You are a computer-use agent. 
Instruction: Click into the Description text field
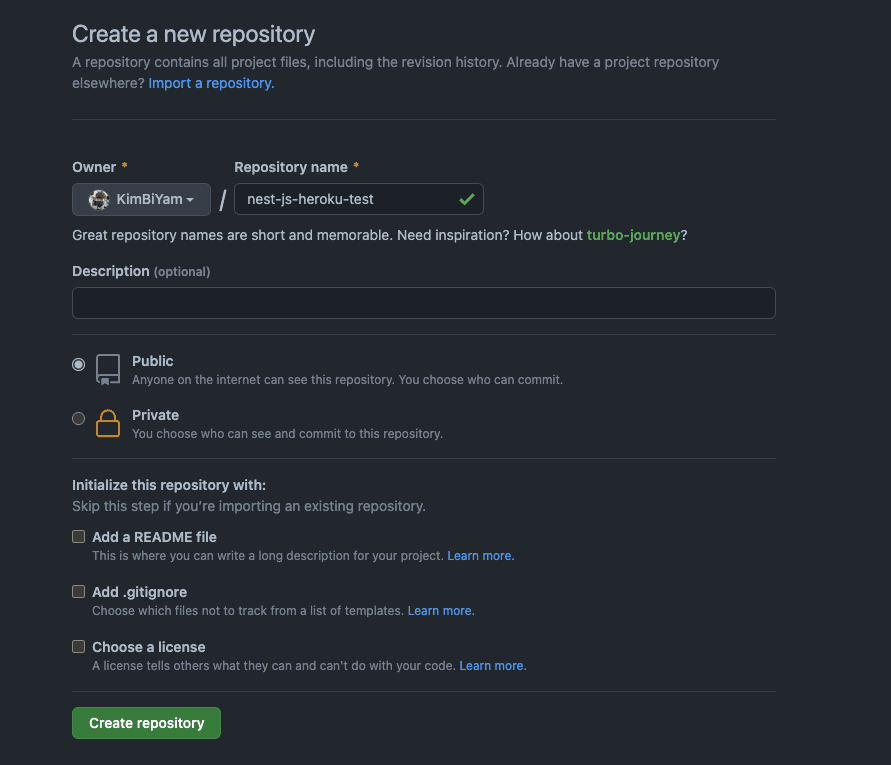tap(423, 303)
